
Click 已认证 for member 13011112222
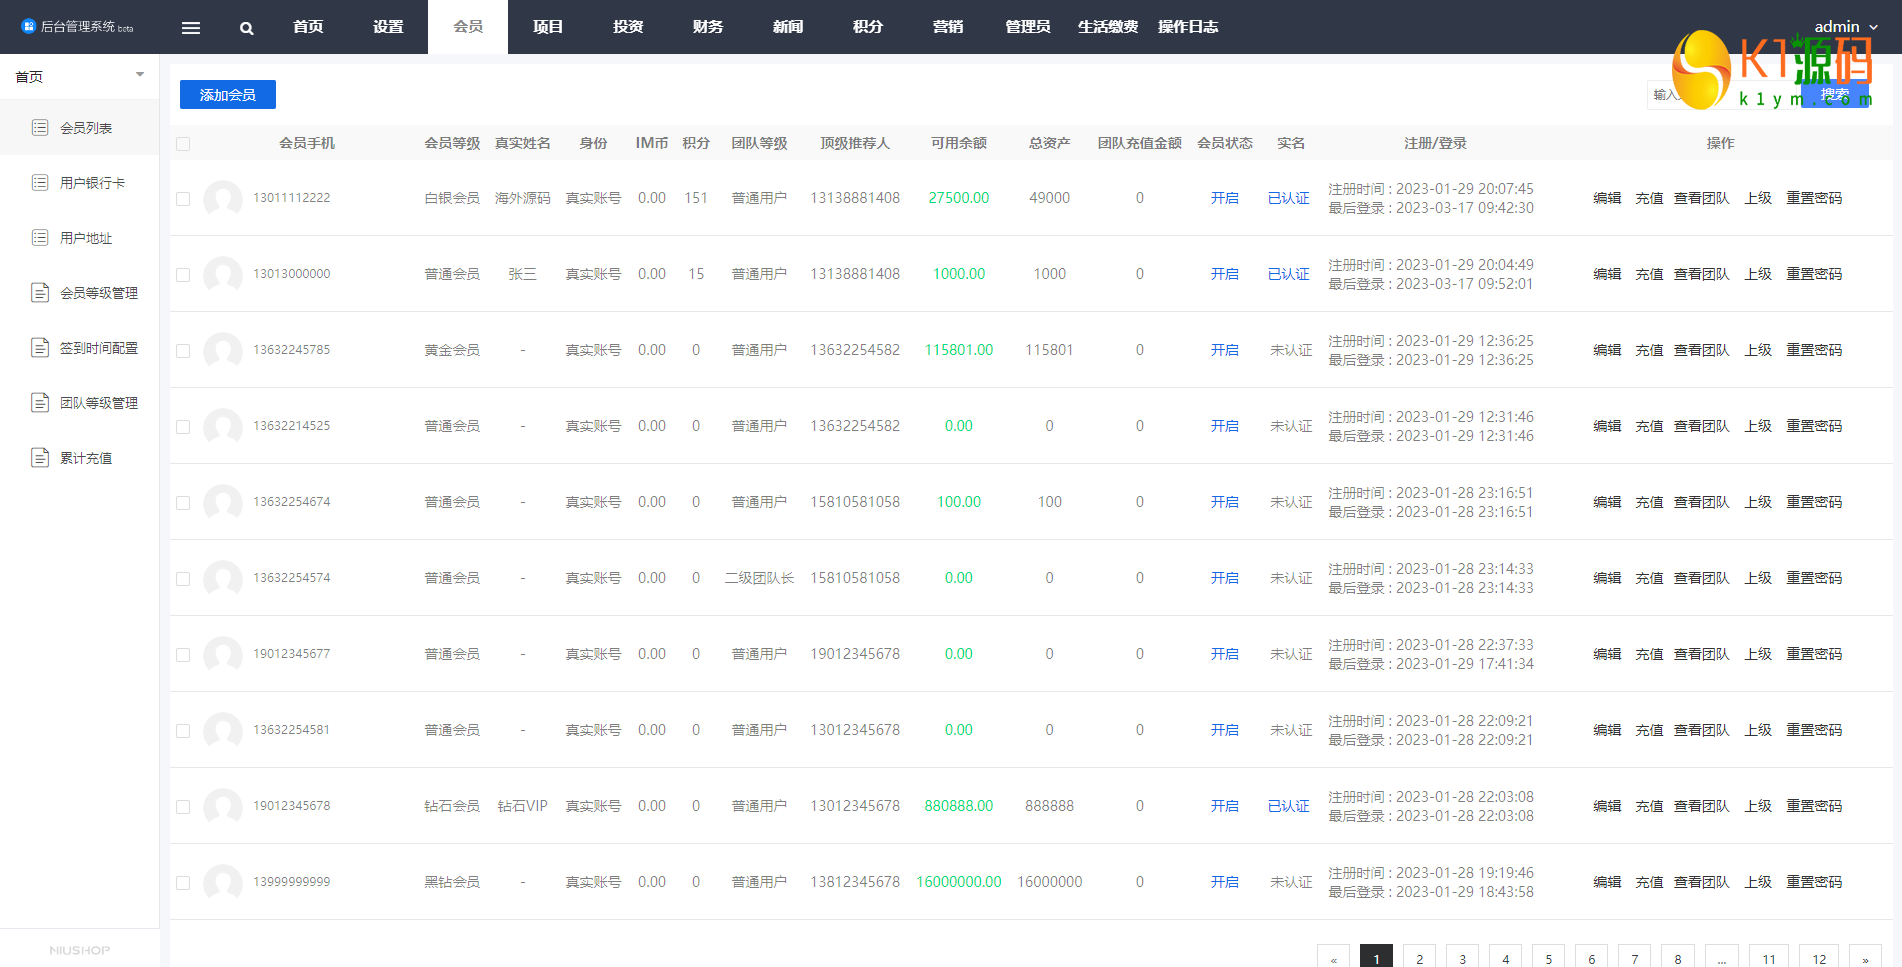click(1289, 198)
